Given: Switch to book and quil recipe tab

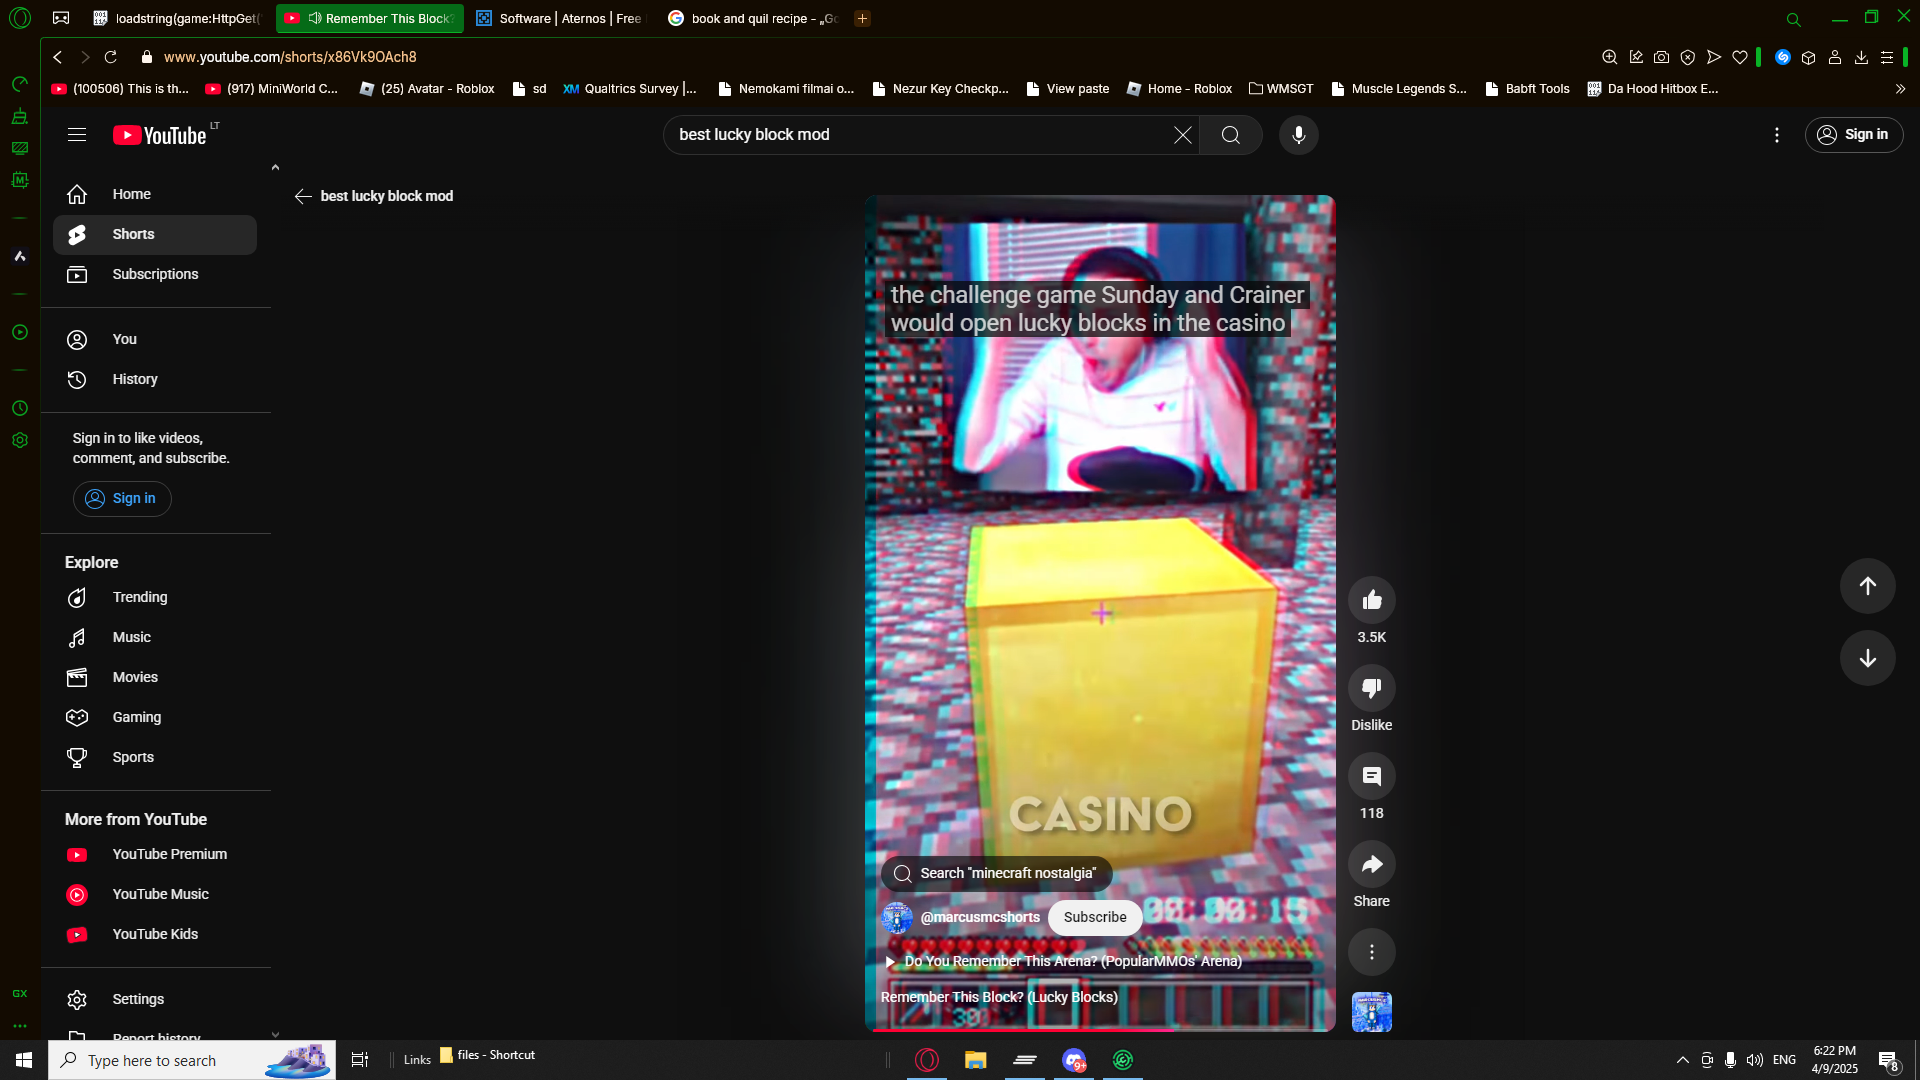Looking at the screenshot, I should click(752, 18).
